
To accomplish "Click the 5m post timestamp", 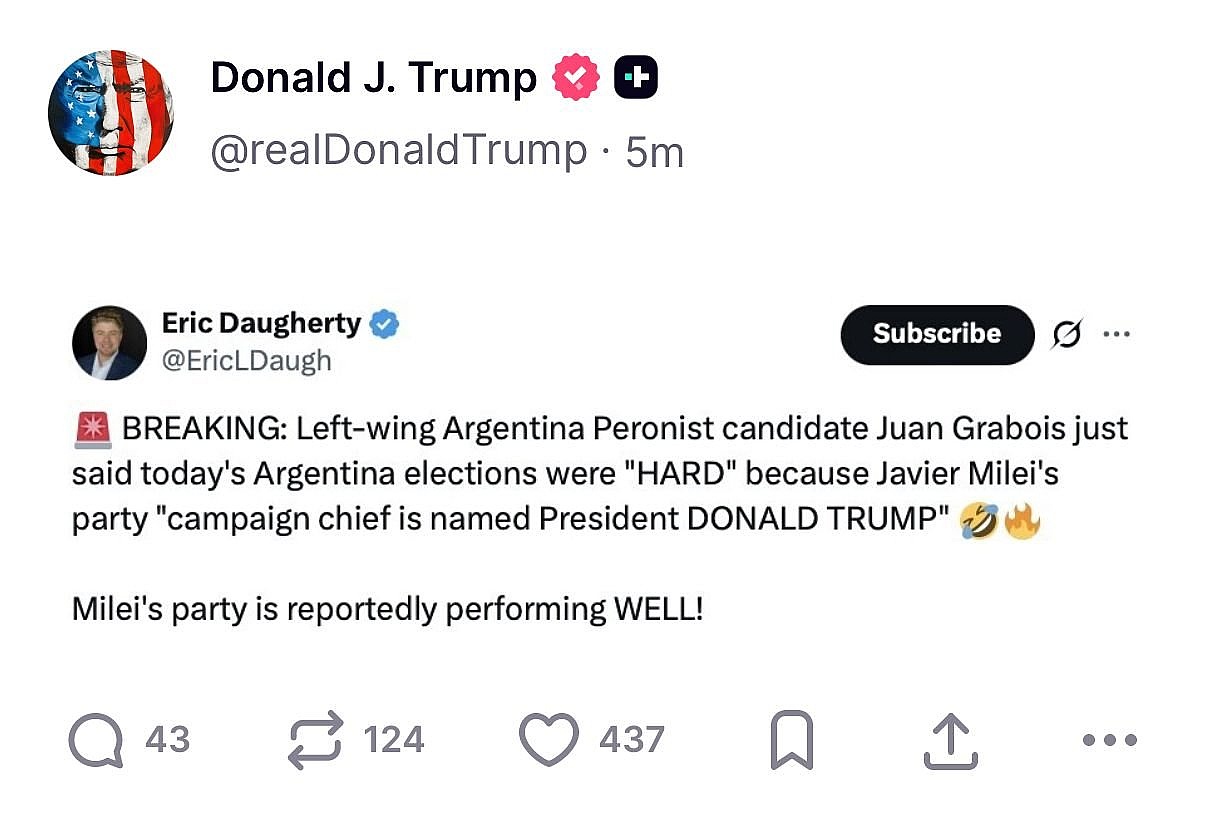I will point(655,153).
